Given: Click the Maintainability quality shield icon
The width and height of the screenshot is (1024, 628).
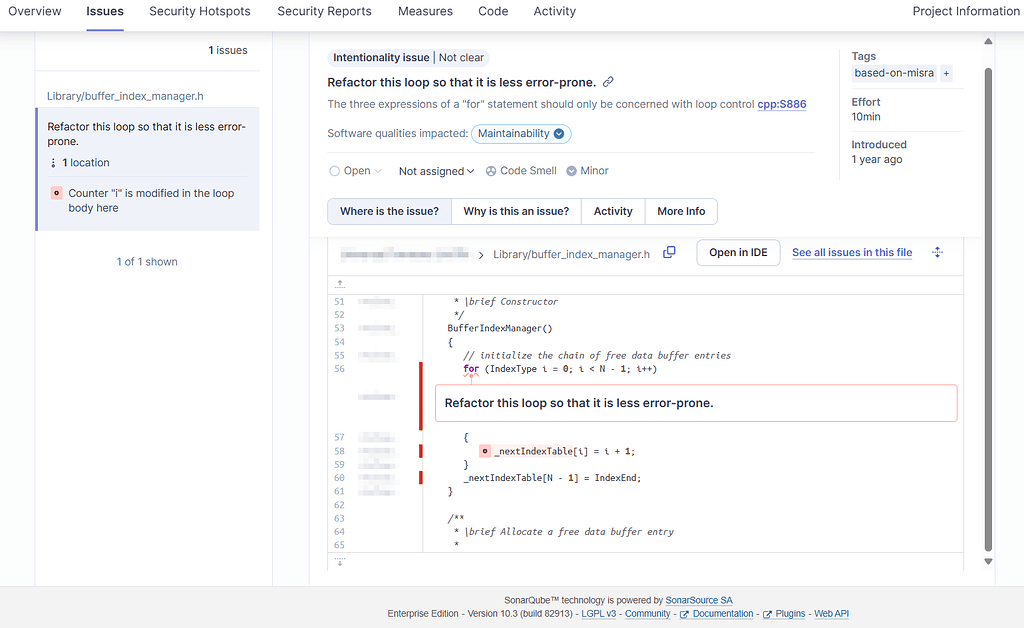Looking at the screenshot, I should click(558, 132).
